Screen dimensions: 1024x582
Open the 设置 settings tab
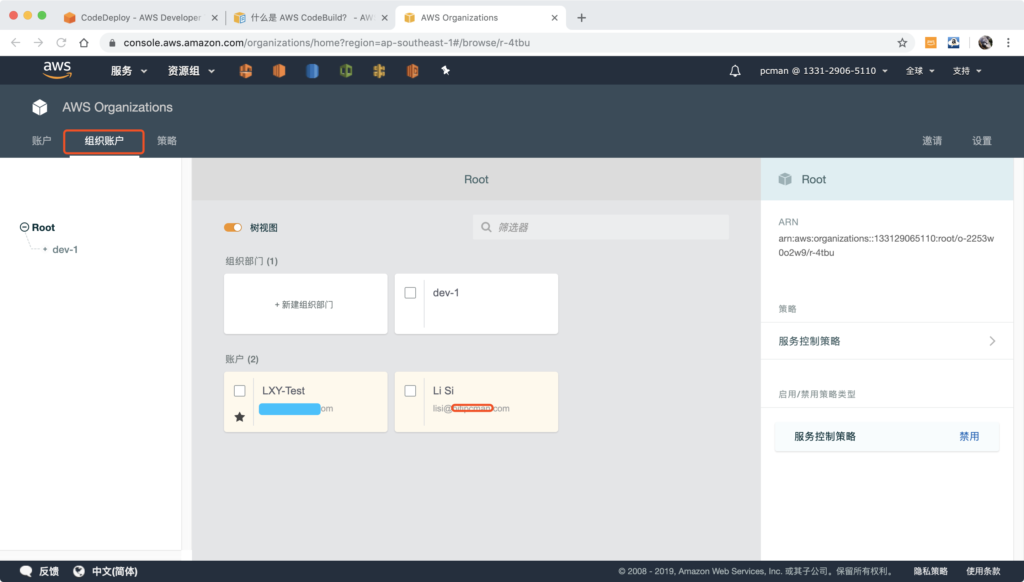click(x=982, y=140)
